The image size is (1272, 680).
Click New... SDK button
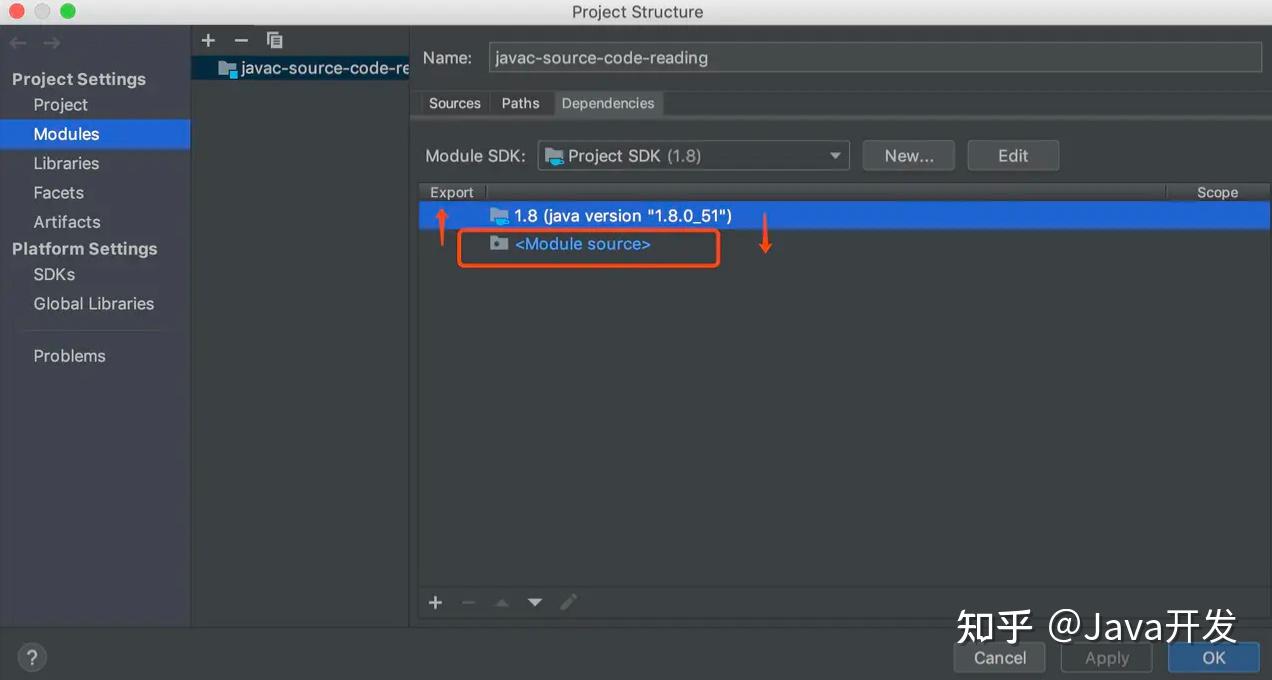pos(909,156)
